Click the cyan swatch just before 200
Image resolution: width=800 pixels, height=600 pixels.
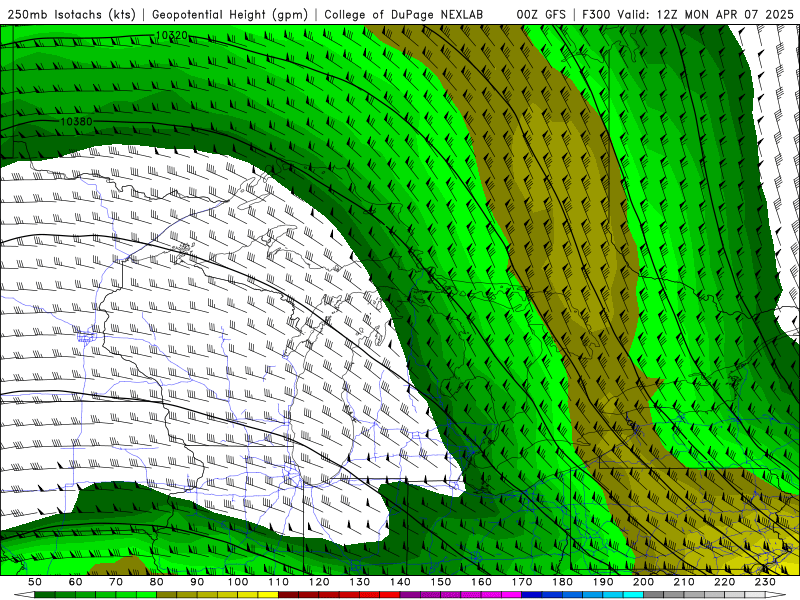point(634,595)
